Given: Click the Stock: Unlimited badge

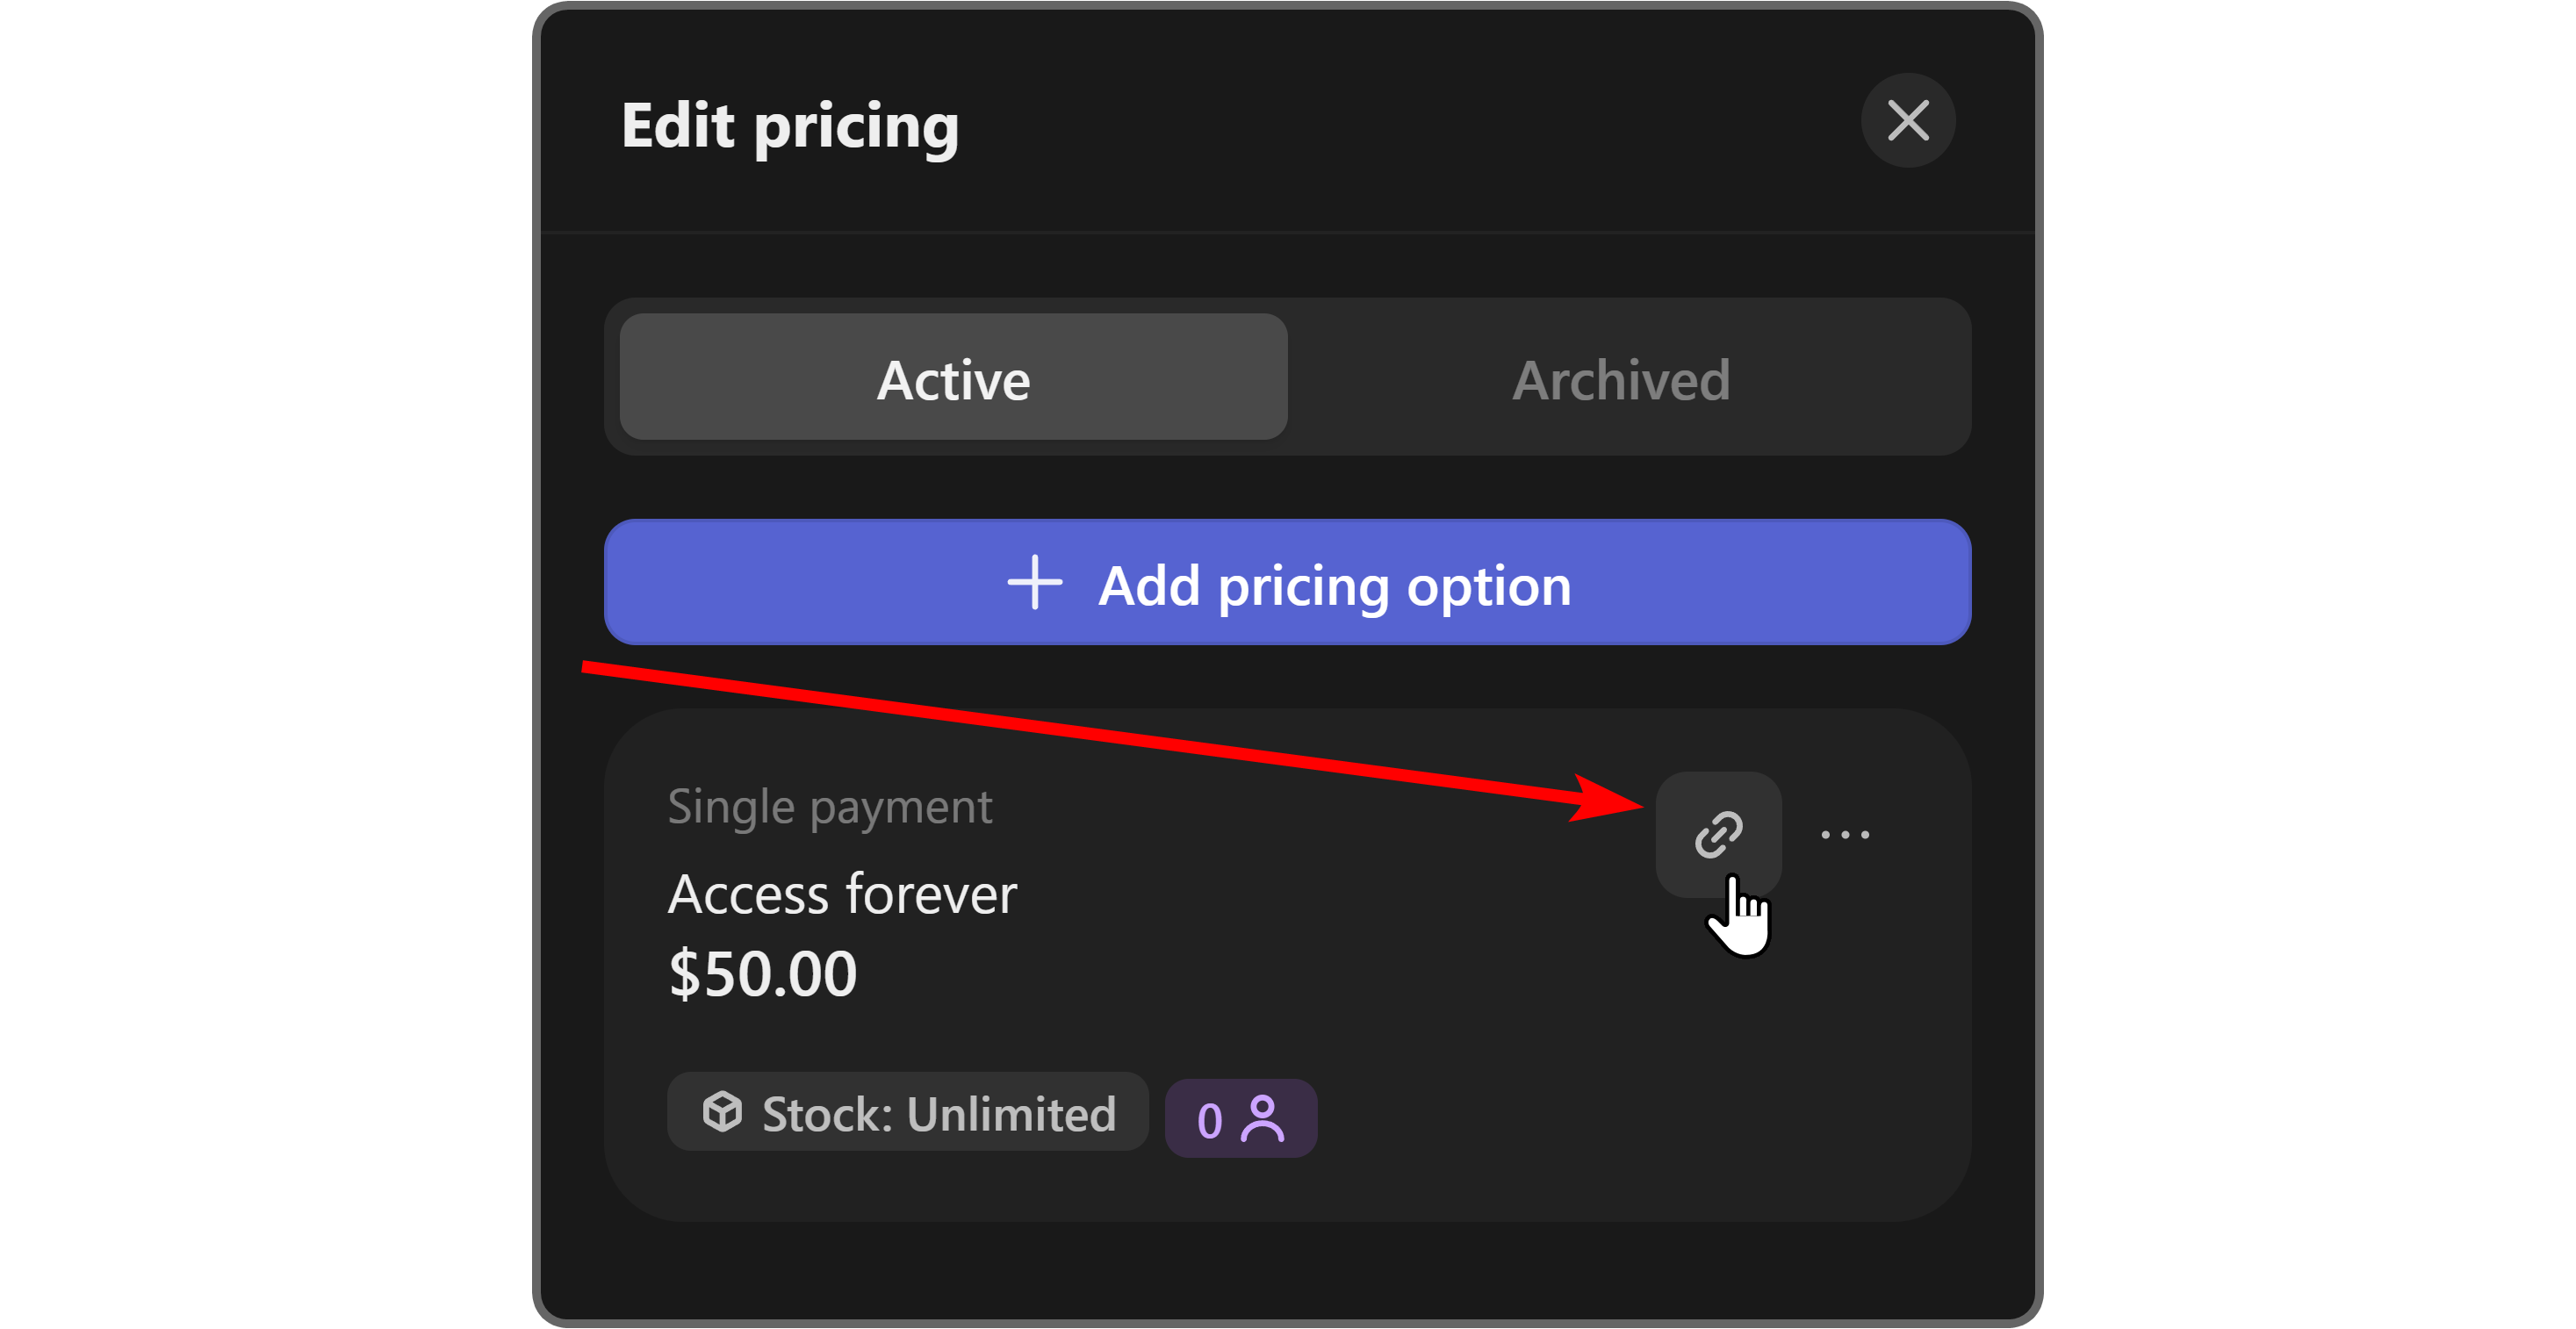Looking at the screenshot, I should [906, 1113].
